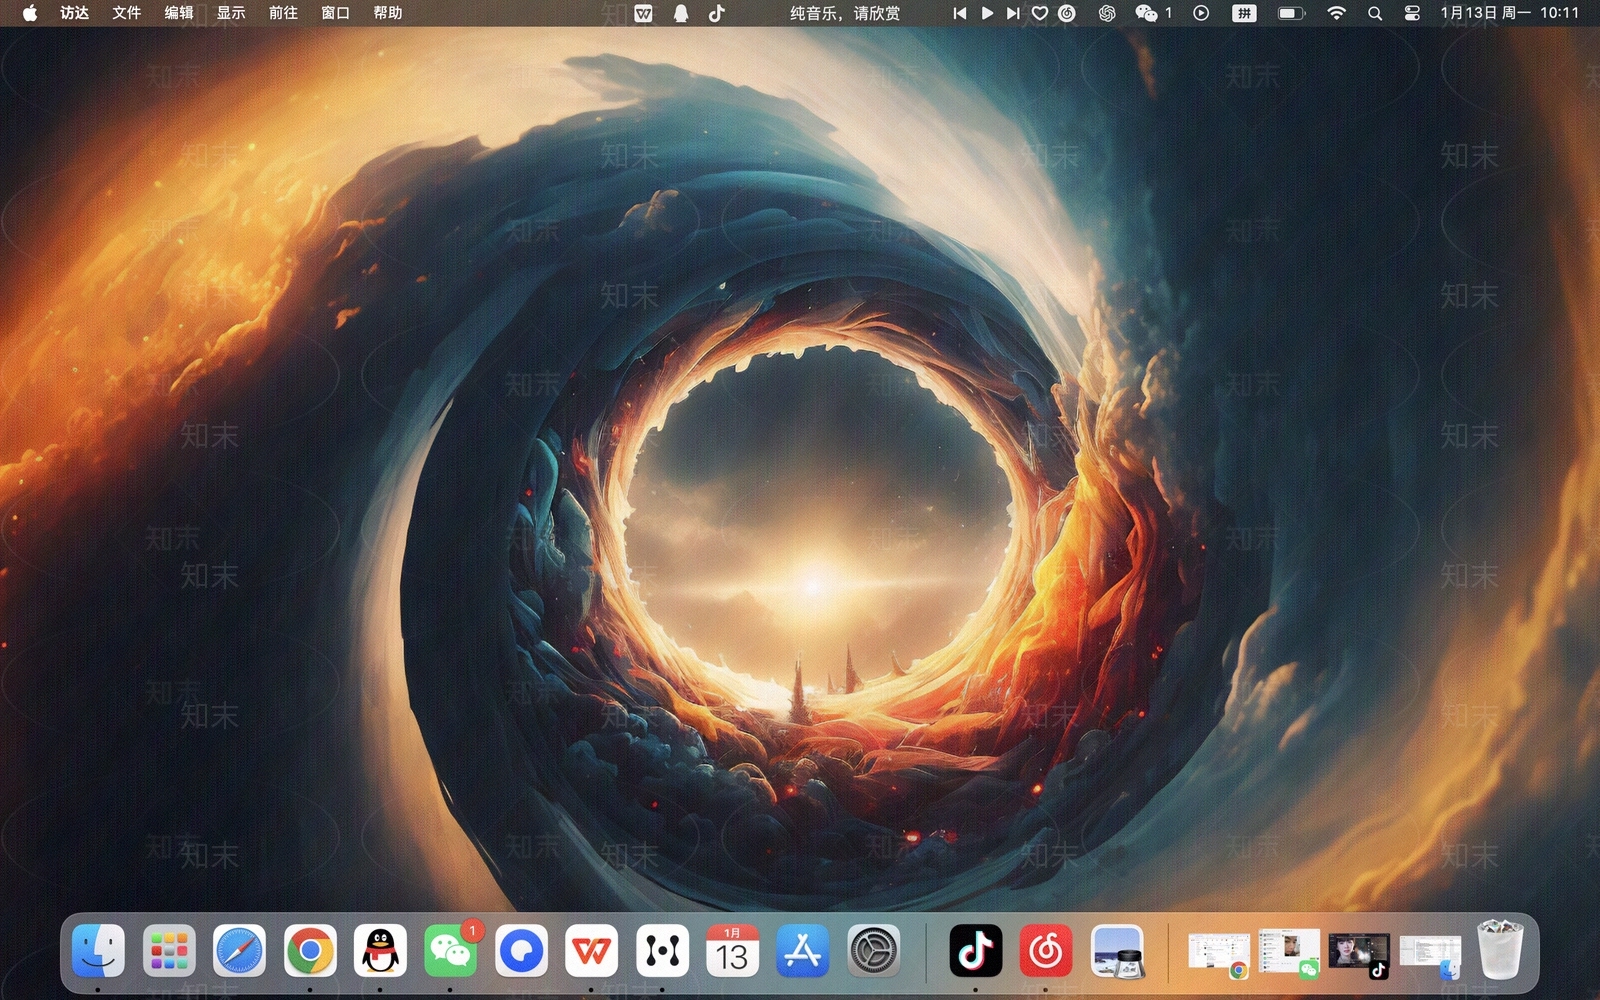Screen dimensions: 1600x1000
Task: Open WeChat from the dock
Action: 450,950
